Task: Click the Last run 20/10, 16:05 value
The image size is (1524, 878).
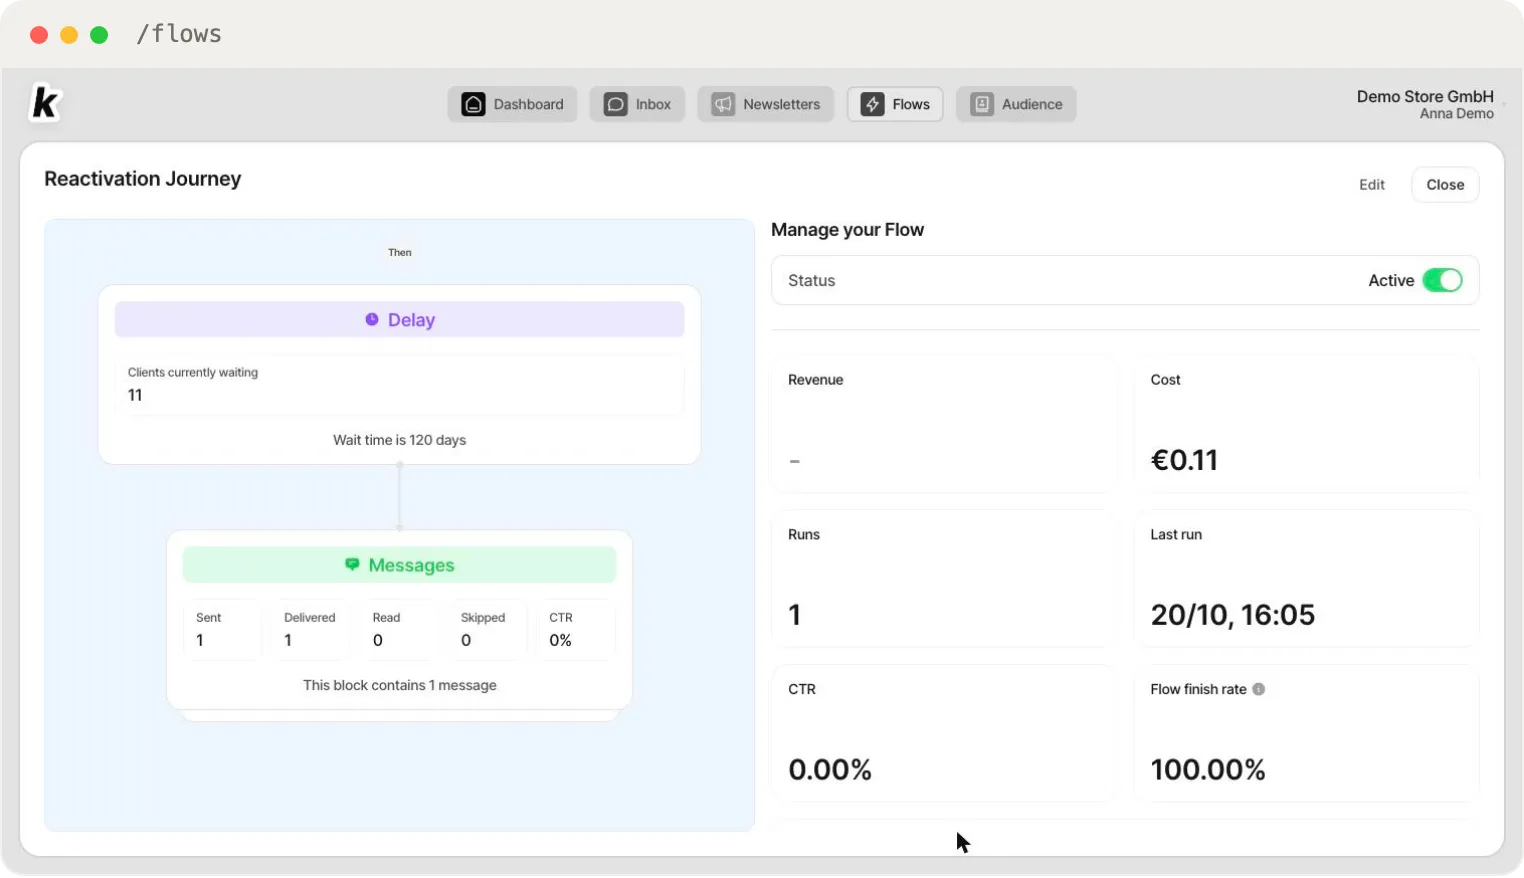Action: (x=1232, y=614)
